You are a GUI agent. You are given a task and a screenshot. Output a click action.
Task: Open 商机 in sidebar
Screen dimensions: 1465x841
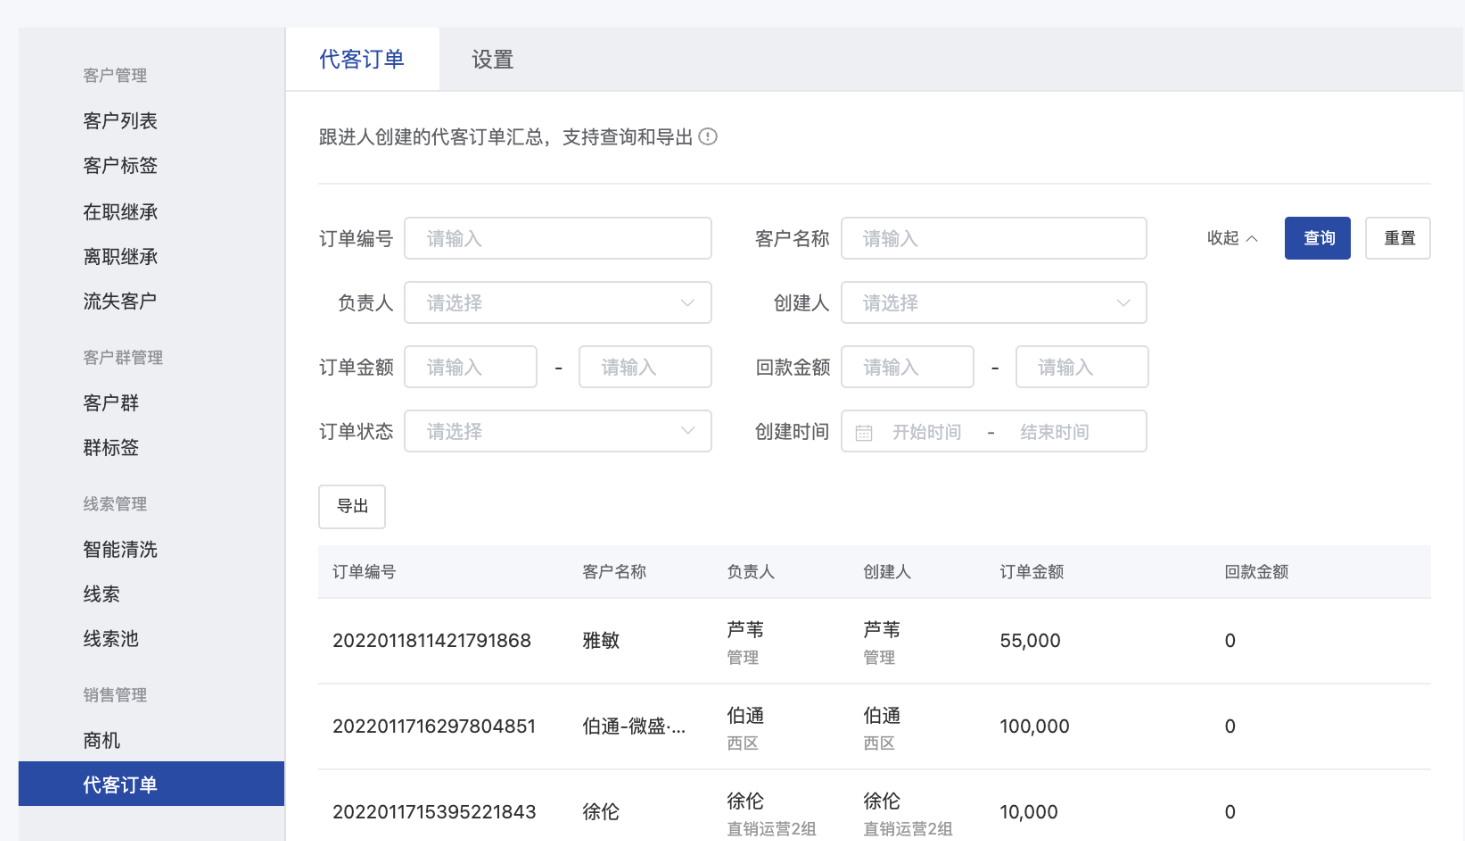(x=101, y=741)
